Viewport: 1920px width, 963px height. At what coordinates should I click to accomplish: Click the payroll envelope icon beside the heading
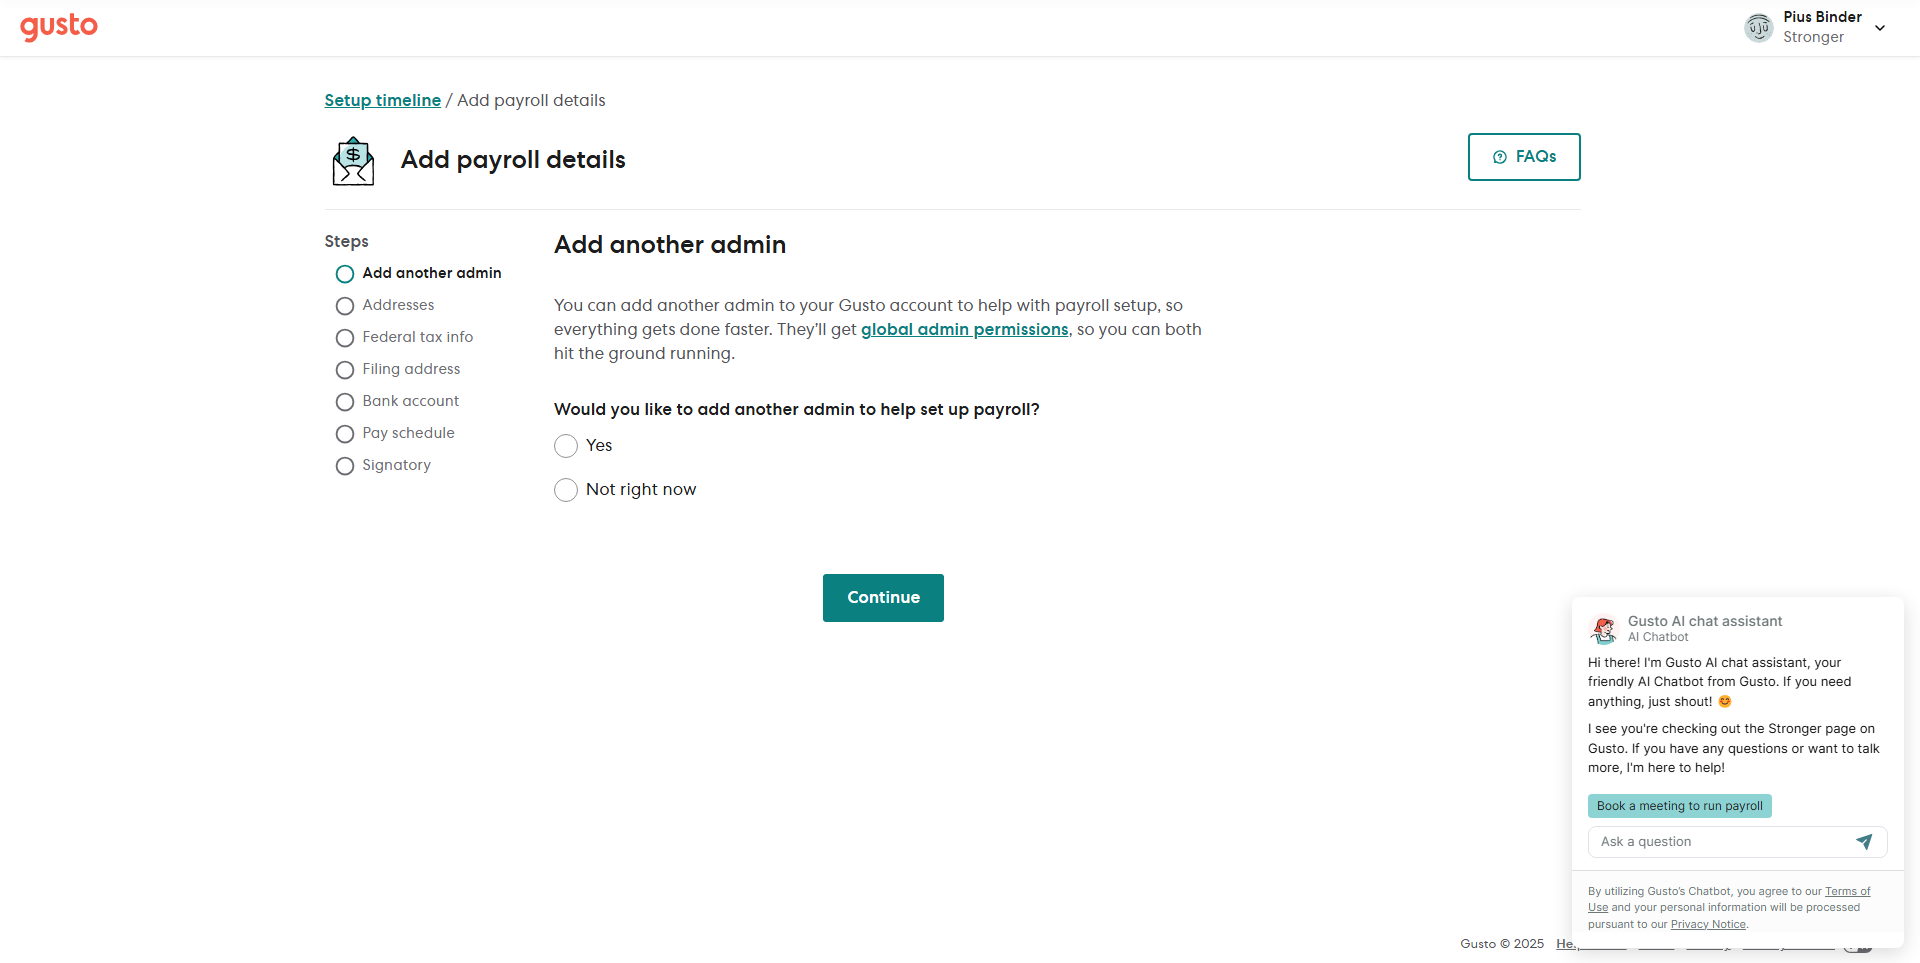coord(353,161)
